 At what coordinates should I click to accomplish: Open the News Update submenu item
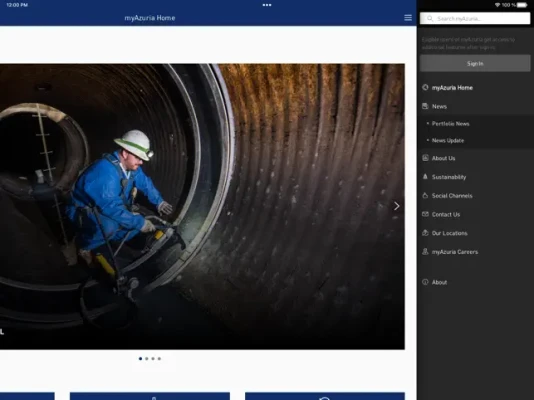(x=448, y=140)
